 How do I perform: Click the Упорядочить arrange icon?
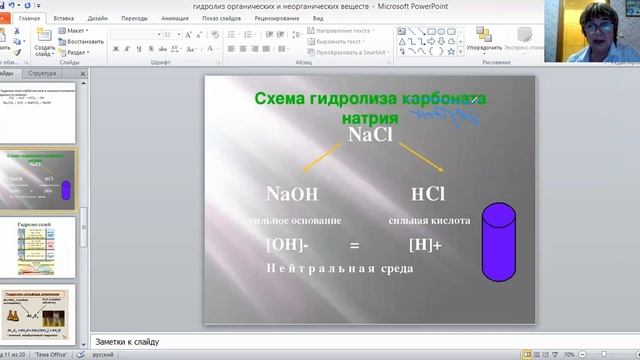484,35
